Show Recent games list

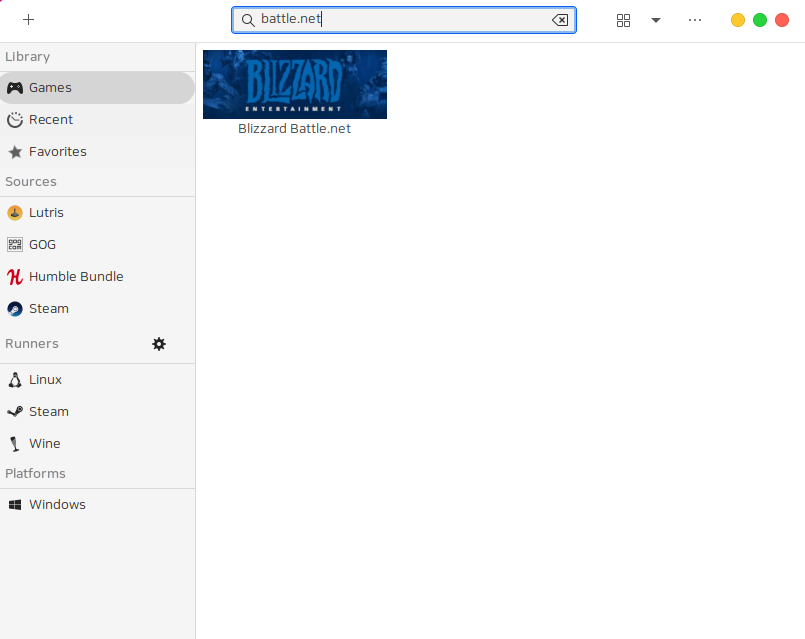pyautogui.click(x=51, y=120)
